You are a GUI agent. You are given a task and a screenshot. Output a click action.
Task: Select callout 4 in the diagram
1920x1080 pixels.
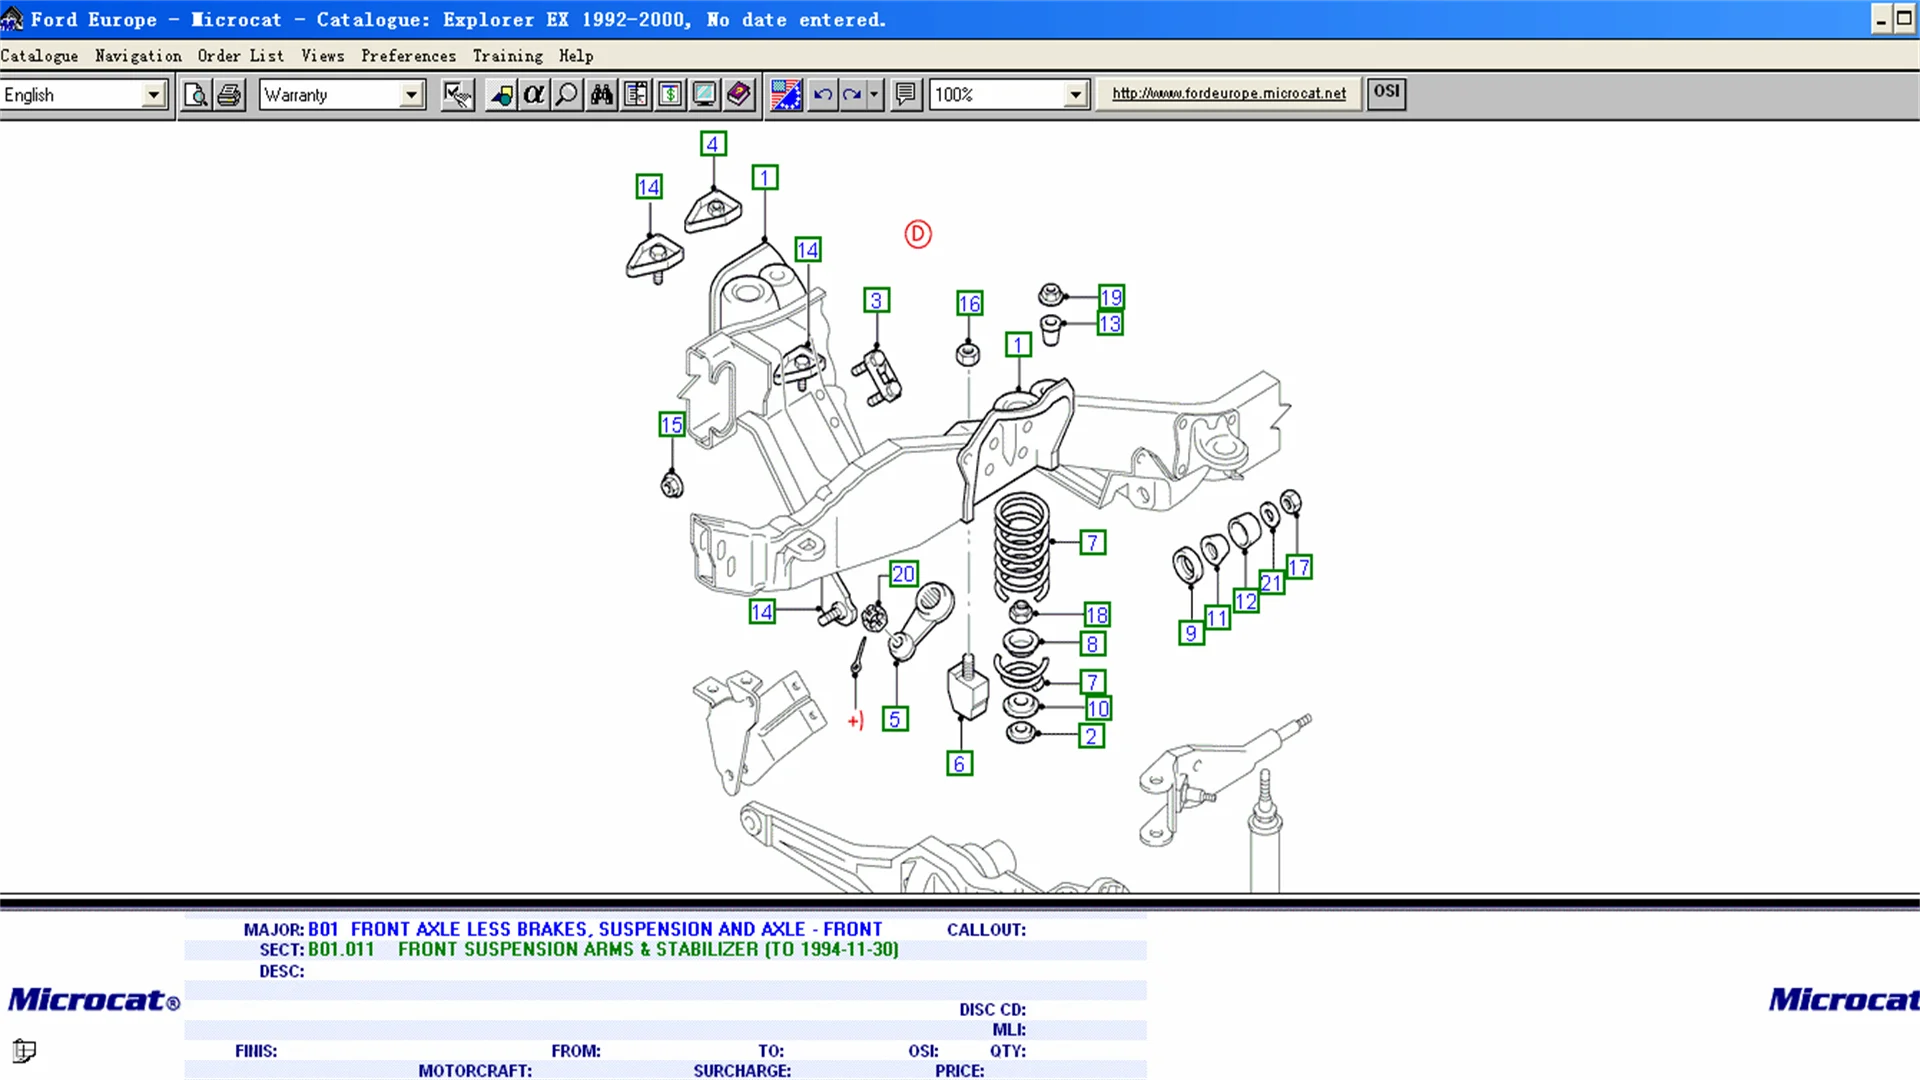pos(713,144)
